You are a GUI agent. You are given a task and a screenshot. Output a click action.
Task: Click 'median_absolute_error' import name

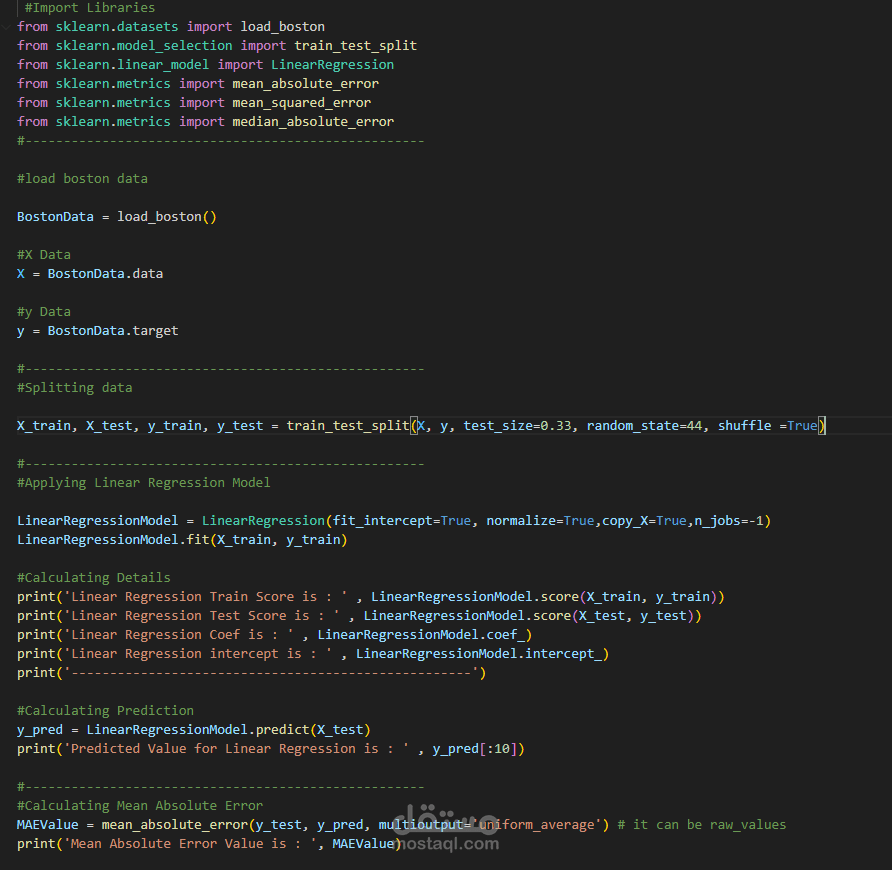click(x=313, y=122)
